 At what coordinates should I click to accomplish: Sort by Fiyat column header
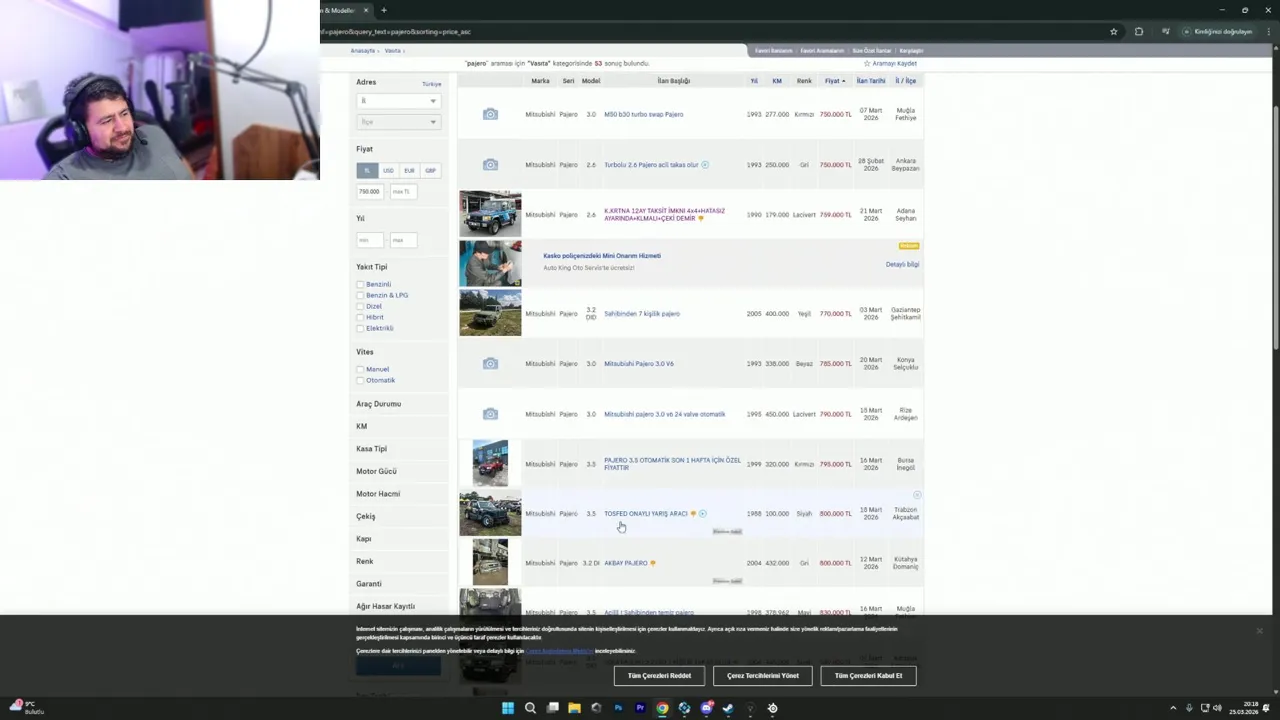(835, 81)
